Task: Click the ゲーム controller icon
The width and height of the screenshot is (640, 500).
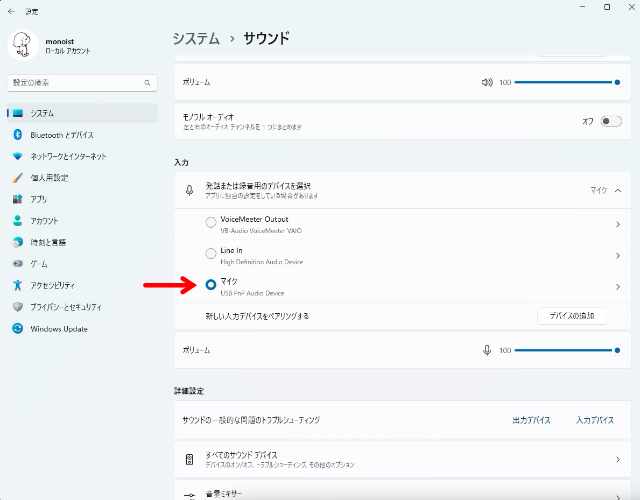Action: pyautogui.click(x=18, y=264)
